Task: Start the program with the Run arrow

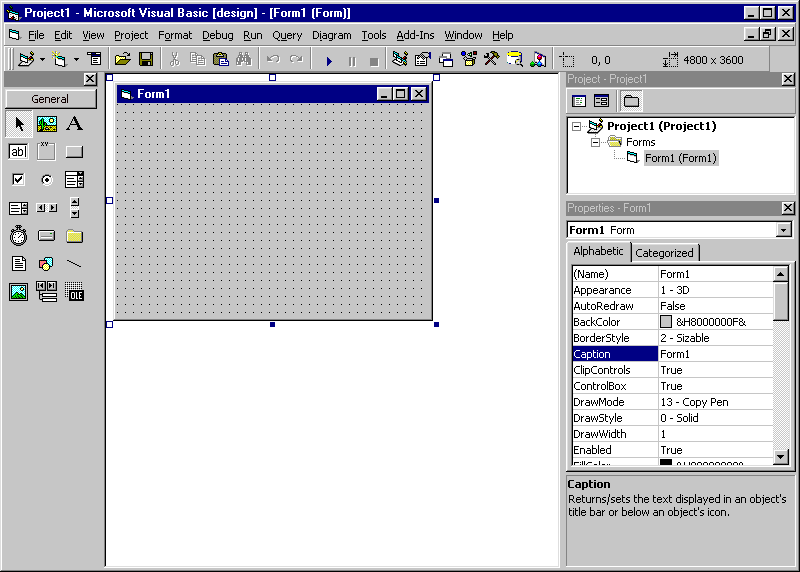Action: [329, 61]
